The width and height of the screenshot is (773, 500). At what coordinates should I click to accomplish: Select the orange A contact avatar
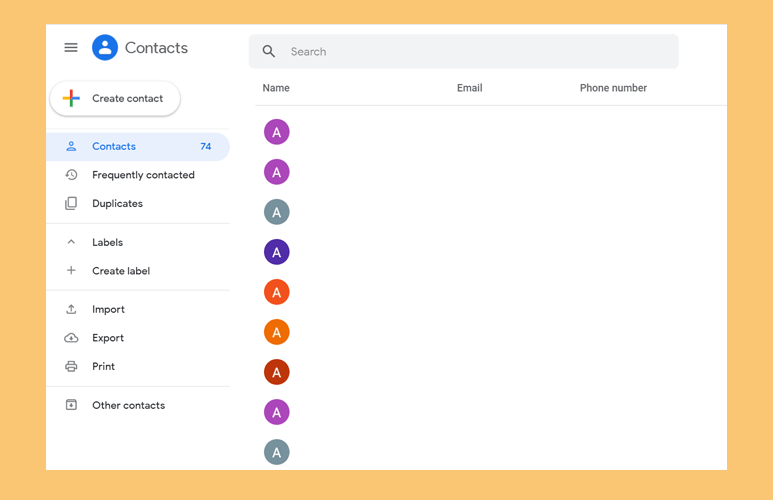[277, 332]
